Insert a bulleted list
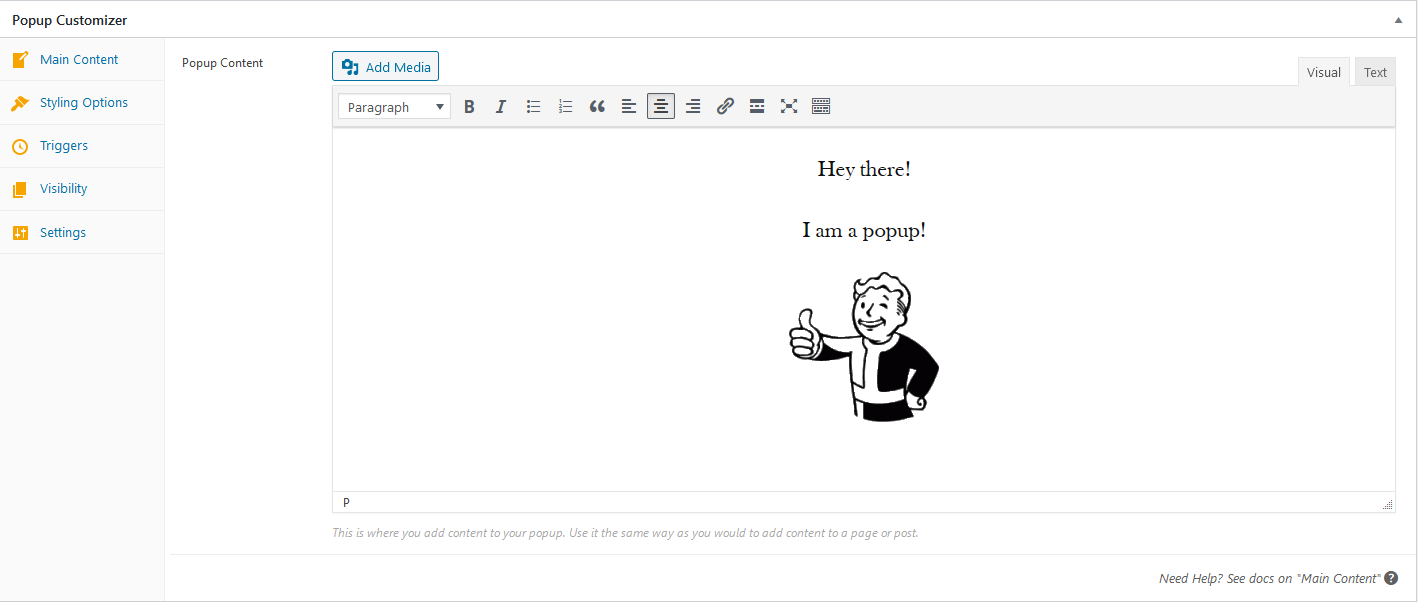This screenshot has width=1418, height=602. pos(533,106)
